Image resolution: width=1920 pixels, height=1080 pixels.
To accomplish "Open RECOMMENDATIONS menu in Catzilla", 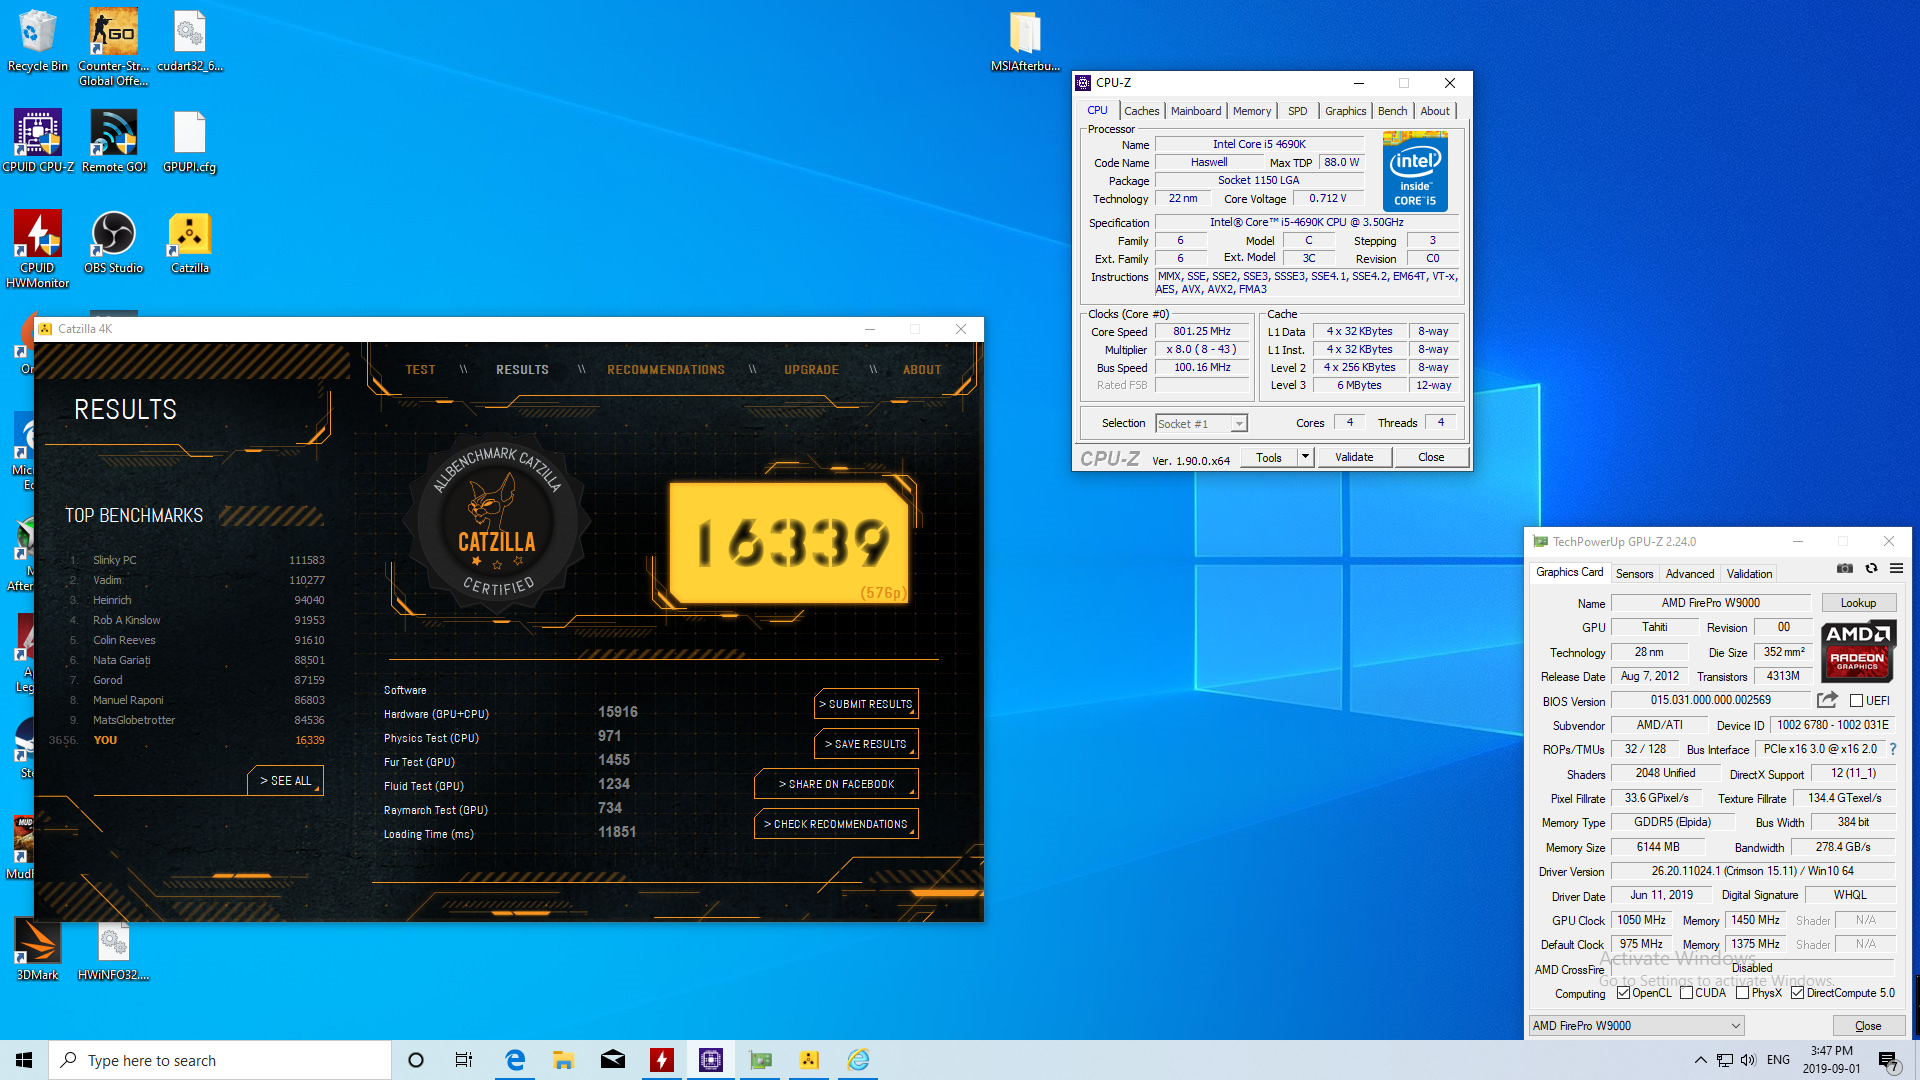I will coord(666,370).
